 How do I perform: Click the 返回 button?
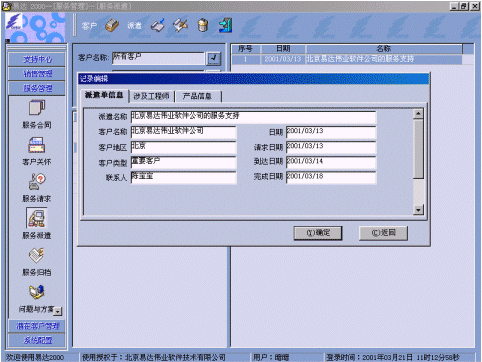(x=383, y=233)
